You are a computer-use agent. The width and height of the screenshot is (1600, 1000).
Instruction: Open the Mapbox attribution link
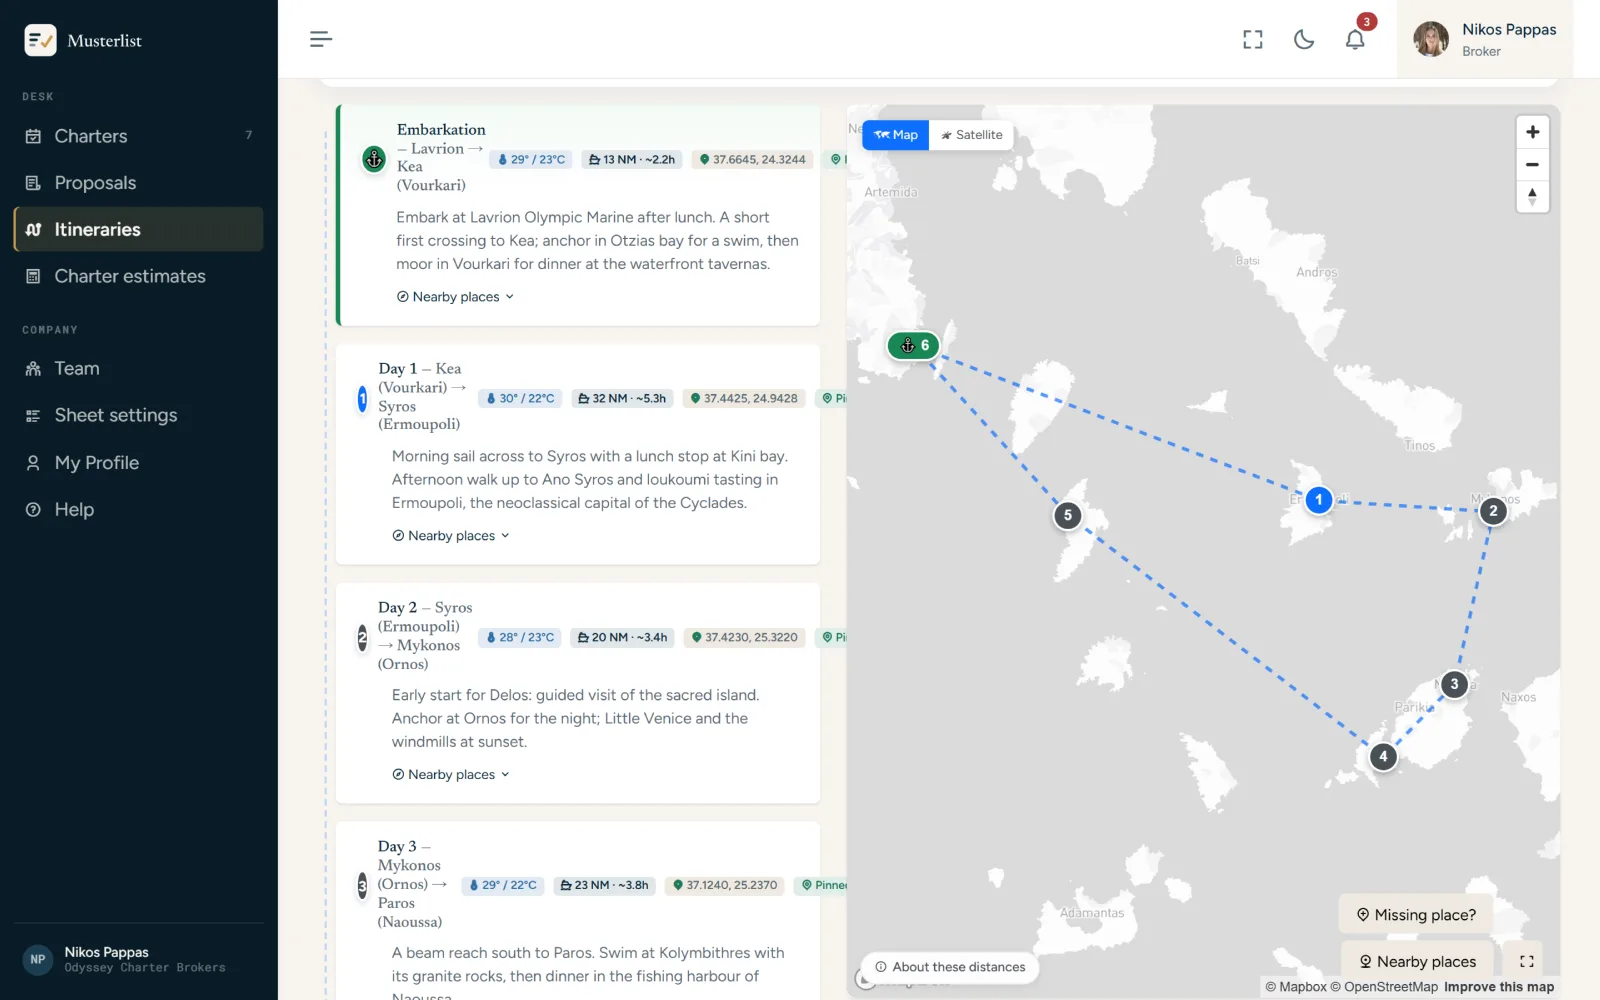pyautogui.click(x=1296, y=987)
